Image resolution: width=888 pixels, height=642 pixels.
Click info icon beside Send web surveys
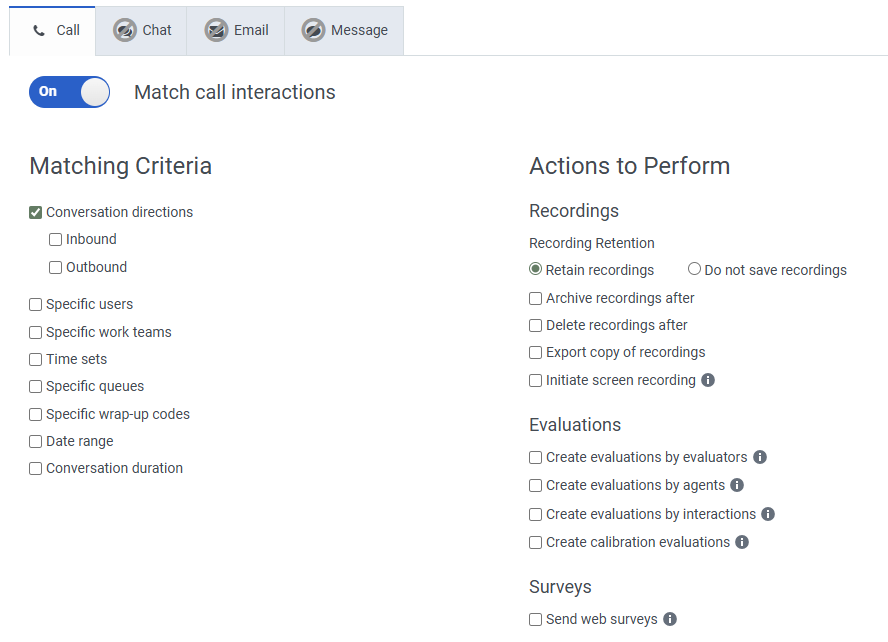pos(670,619)
